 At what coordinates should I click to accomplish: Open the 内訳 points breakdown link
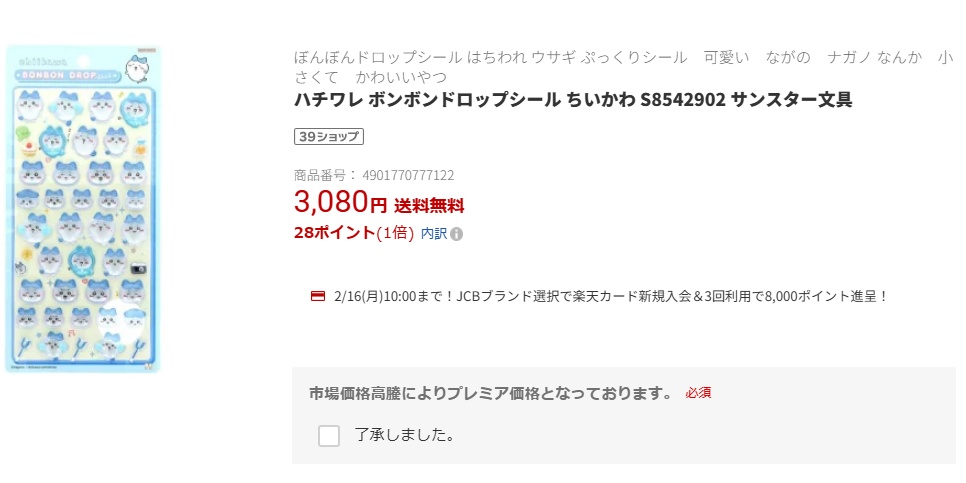pos(433,233)
